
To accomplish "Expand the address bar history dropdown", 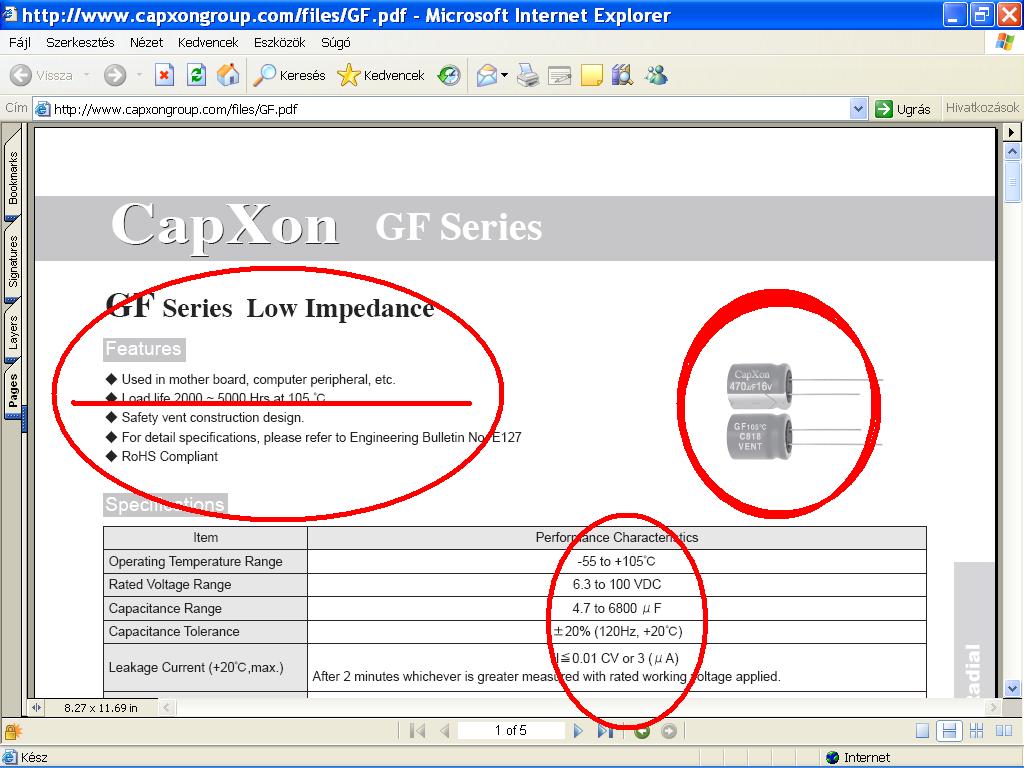I will point(859,109).
